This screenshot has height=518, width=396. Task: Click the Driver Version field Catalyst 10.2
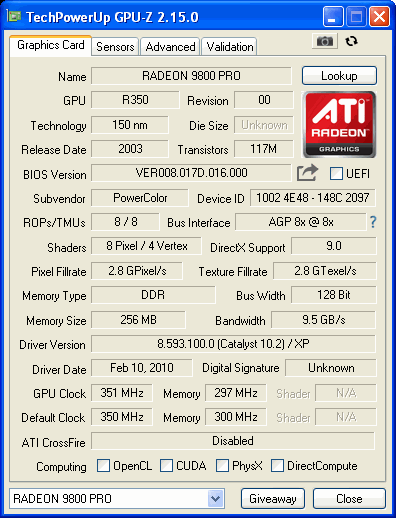pos(233,344)
